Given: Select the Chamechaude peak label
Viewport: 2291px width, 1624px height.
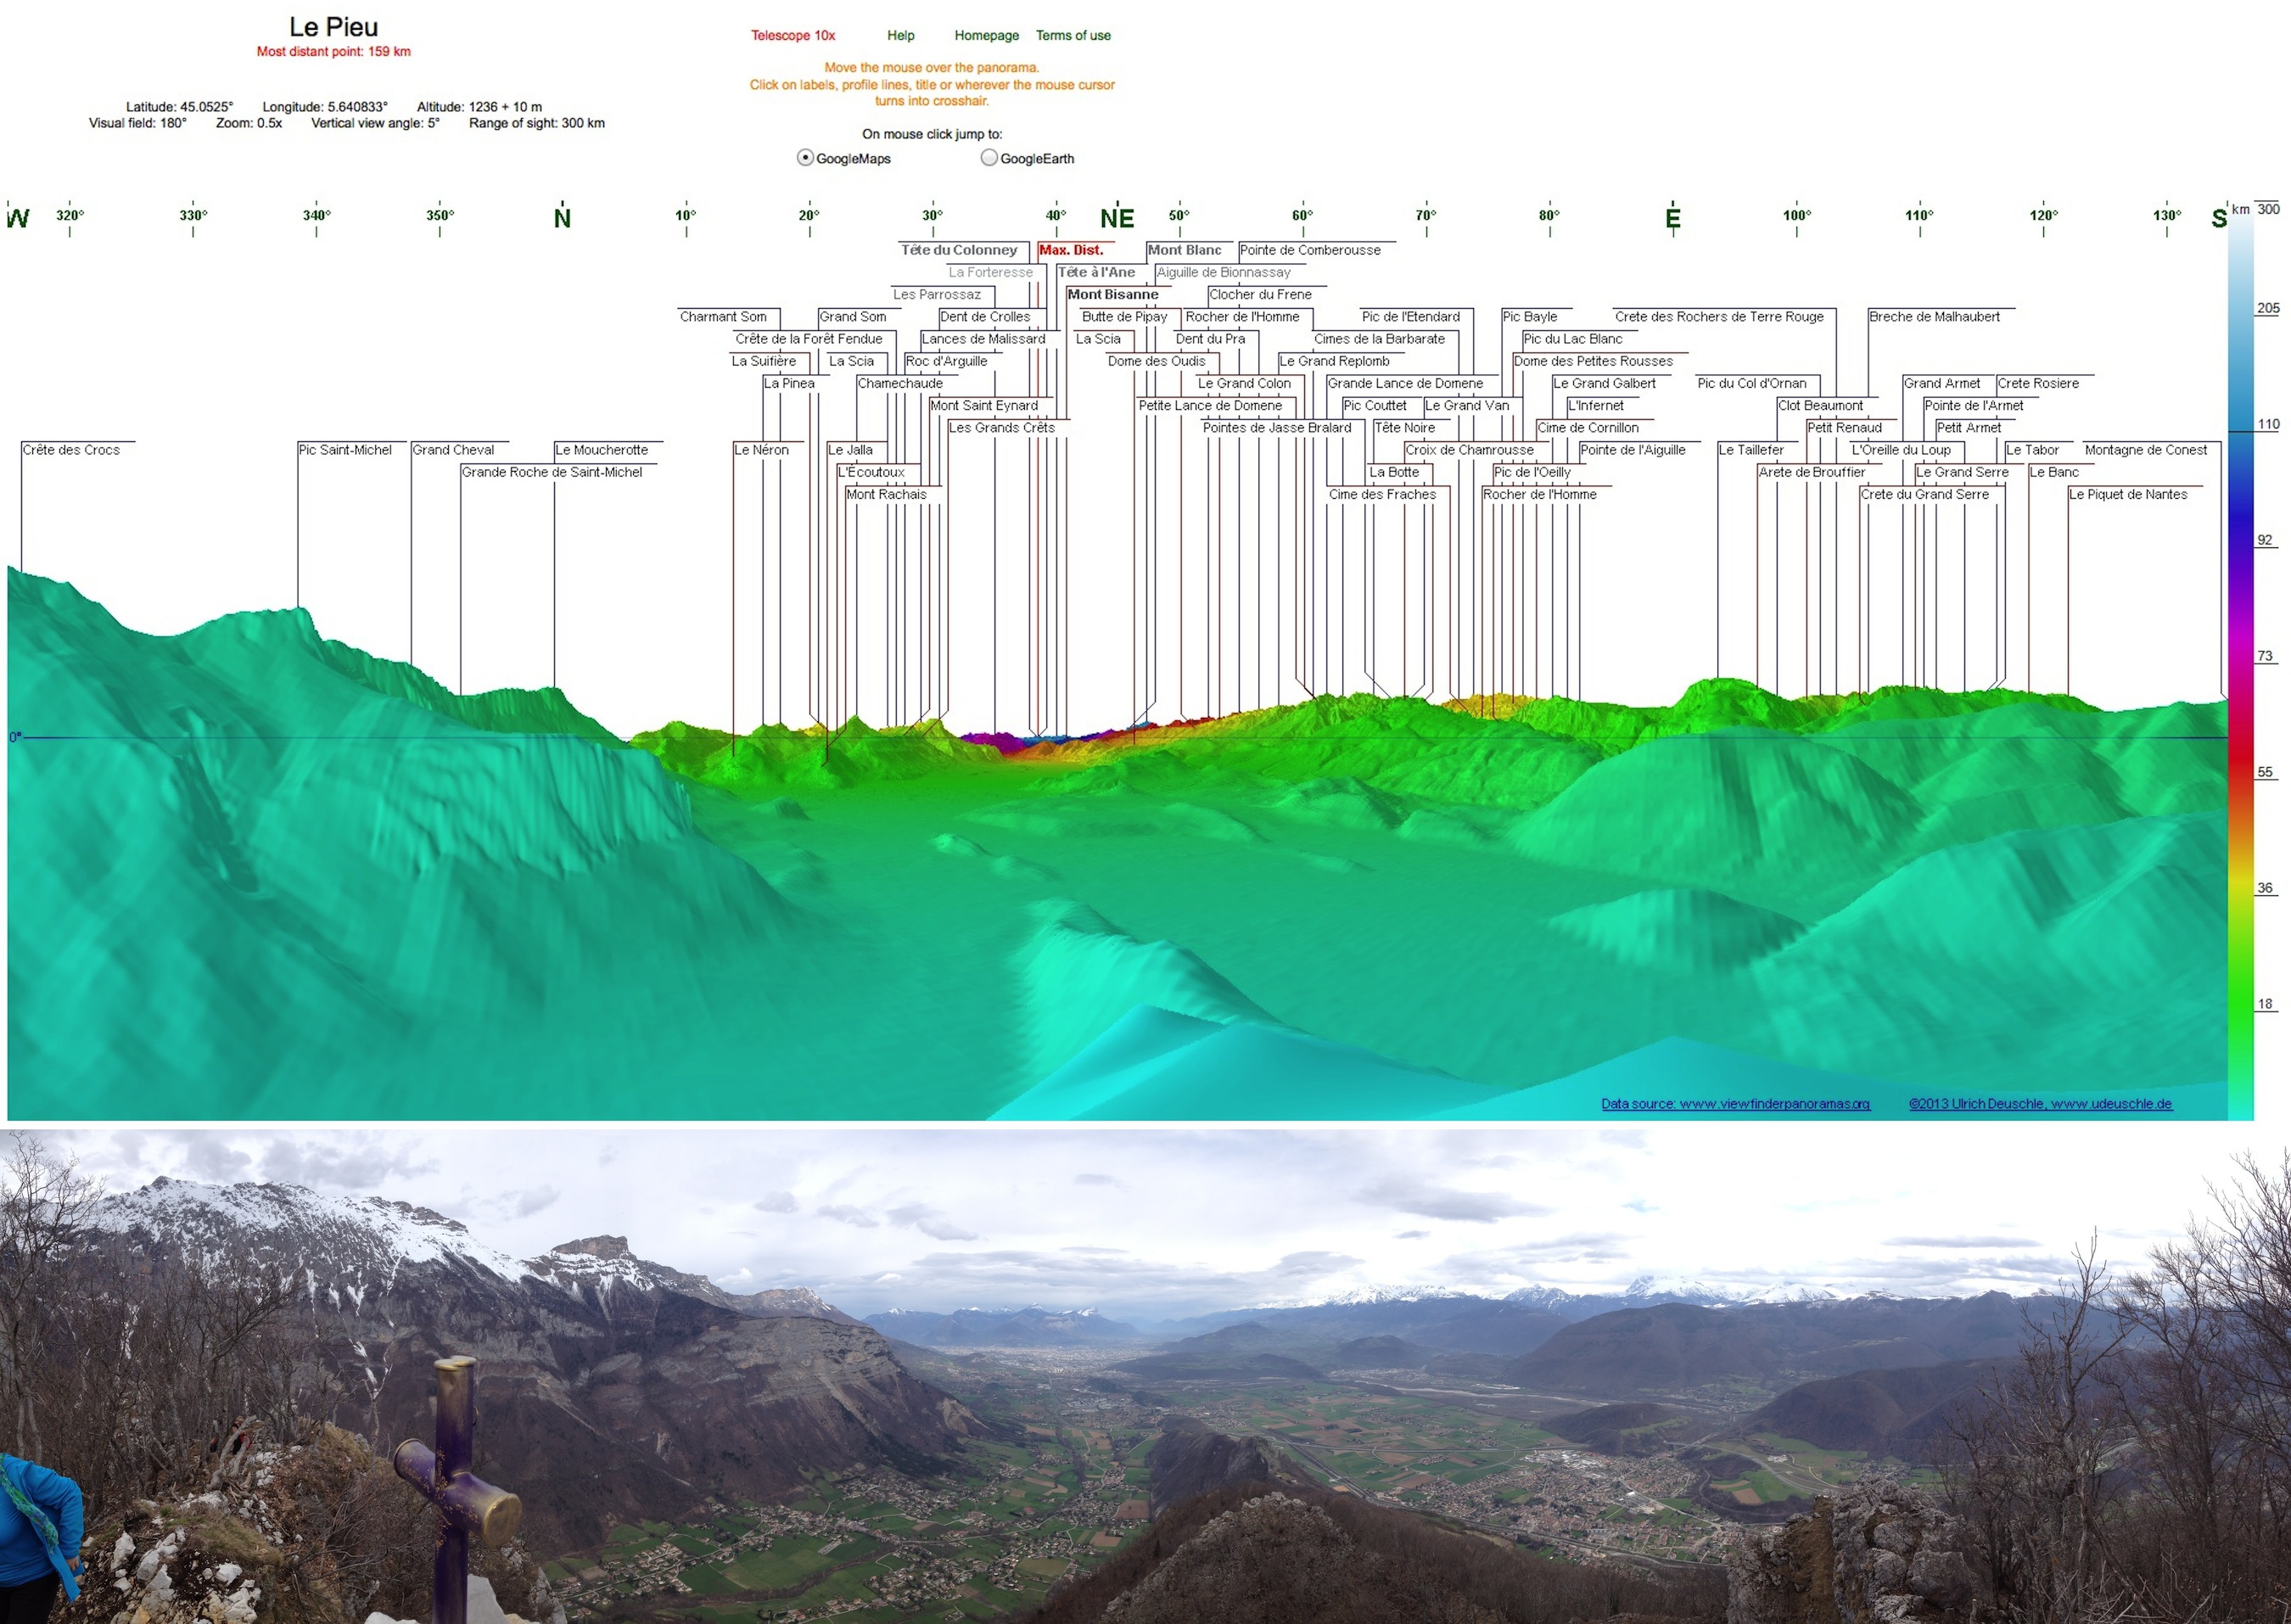Looking at the screenshot, I should pos(900,383).
